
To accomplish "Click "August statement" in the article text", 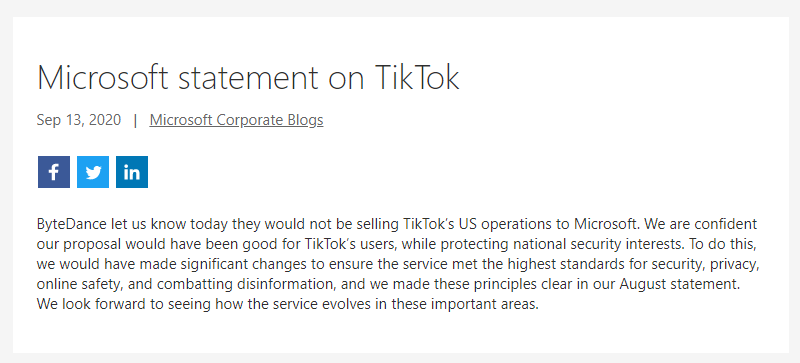I will tap(680, 284).
